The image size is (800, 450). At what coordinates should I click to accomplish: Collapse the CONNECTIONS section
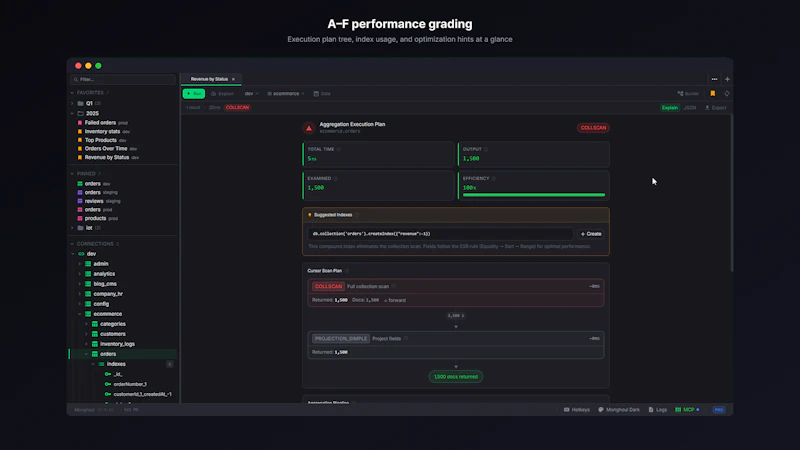pyautogui.click(x=72, y=244)
